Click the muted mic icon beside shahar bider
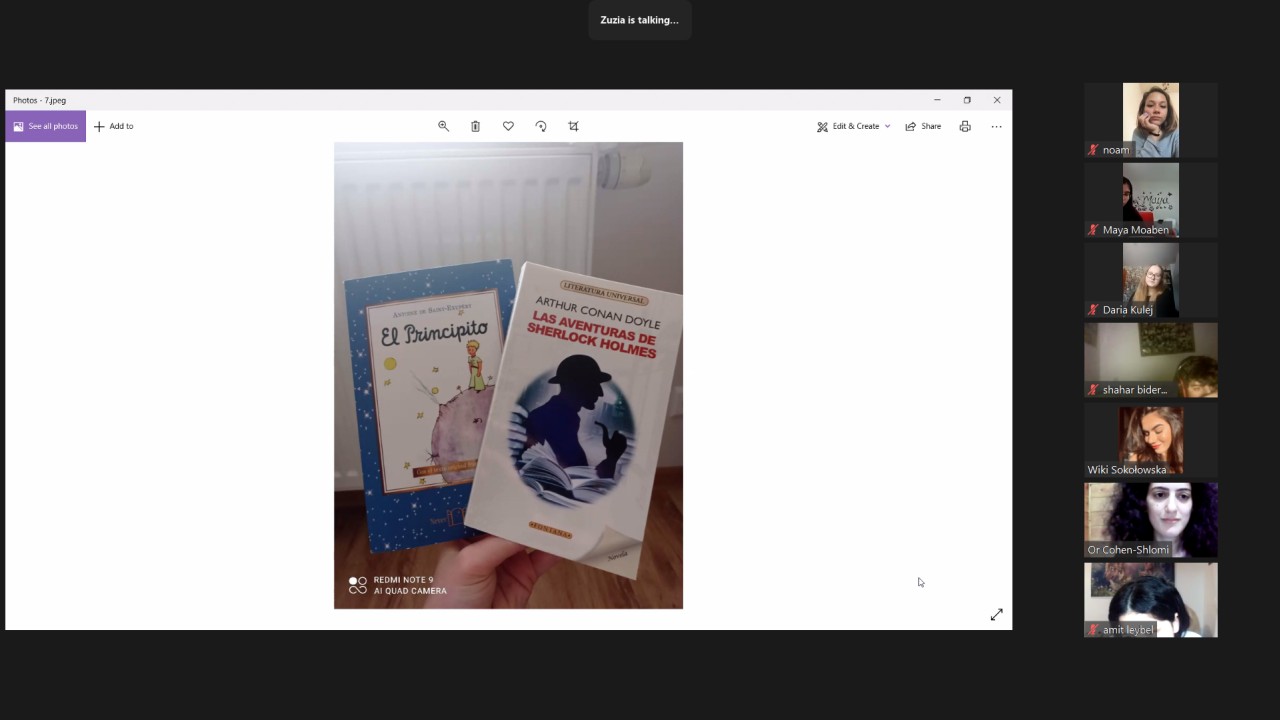Image resolution: width=1280 pixels, height=720 pixels. (1094, 390)
